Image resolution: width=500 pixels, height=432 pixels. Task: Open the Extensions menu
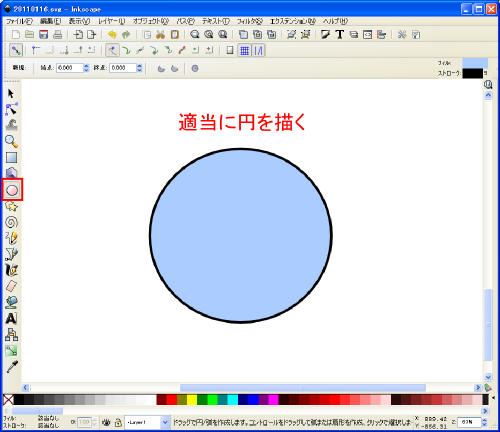[x=293, y=21]
